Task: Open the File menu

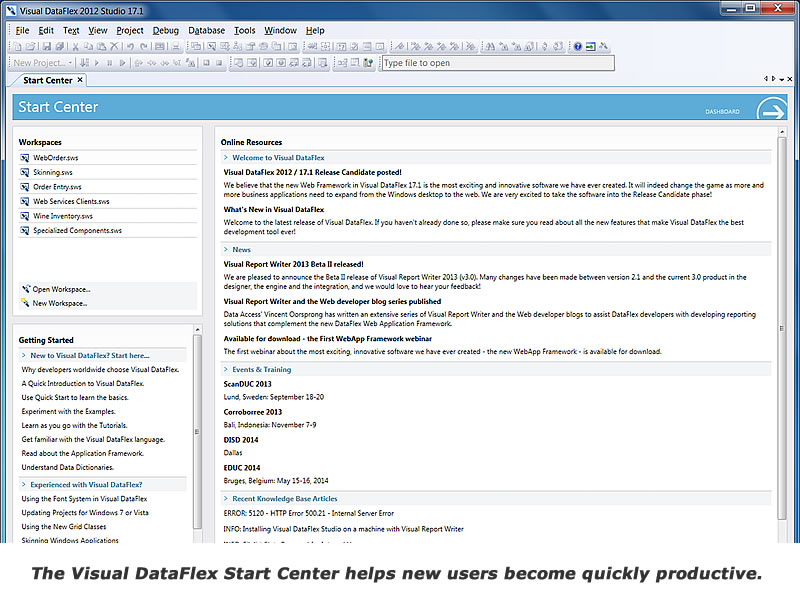Action: click(x=22, y=31)
